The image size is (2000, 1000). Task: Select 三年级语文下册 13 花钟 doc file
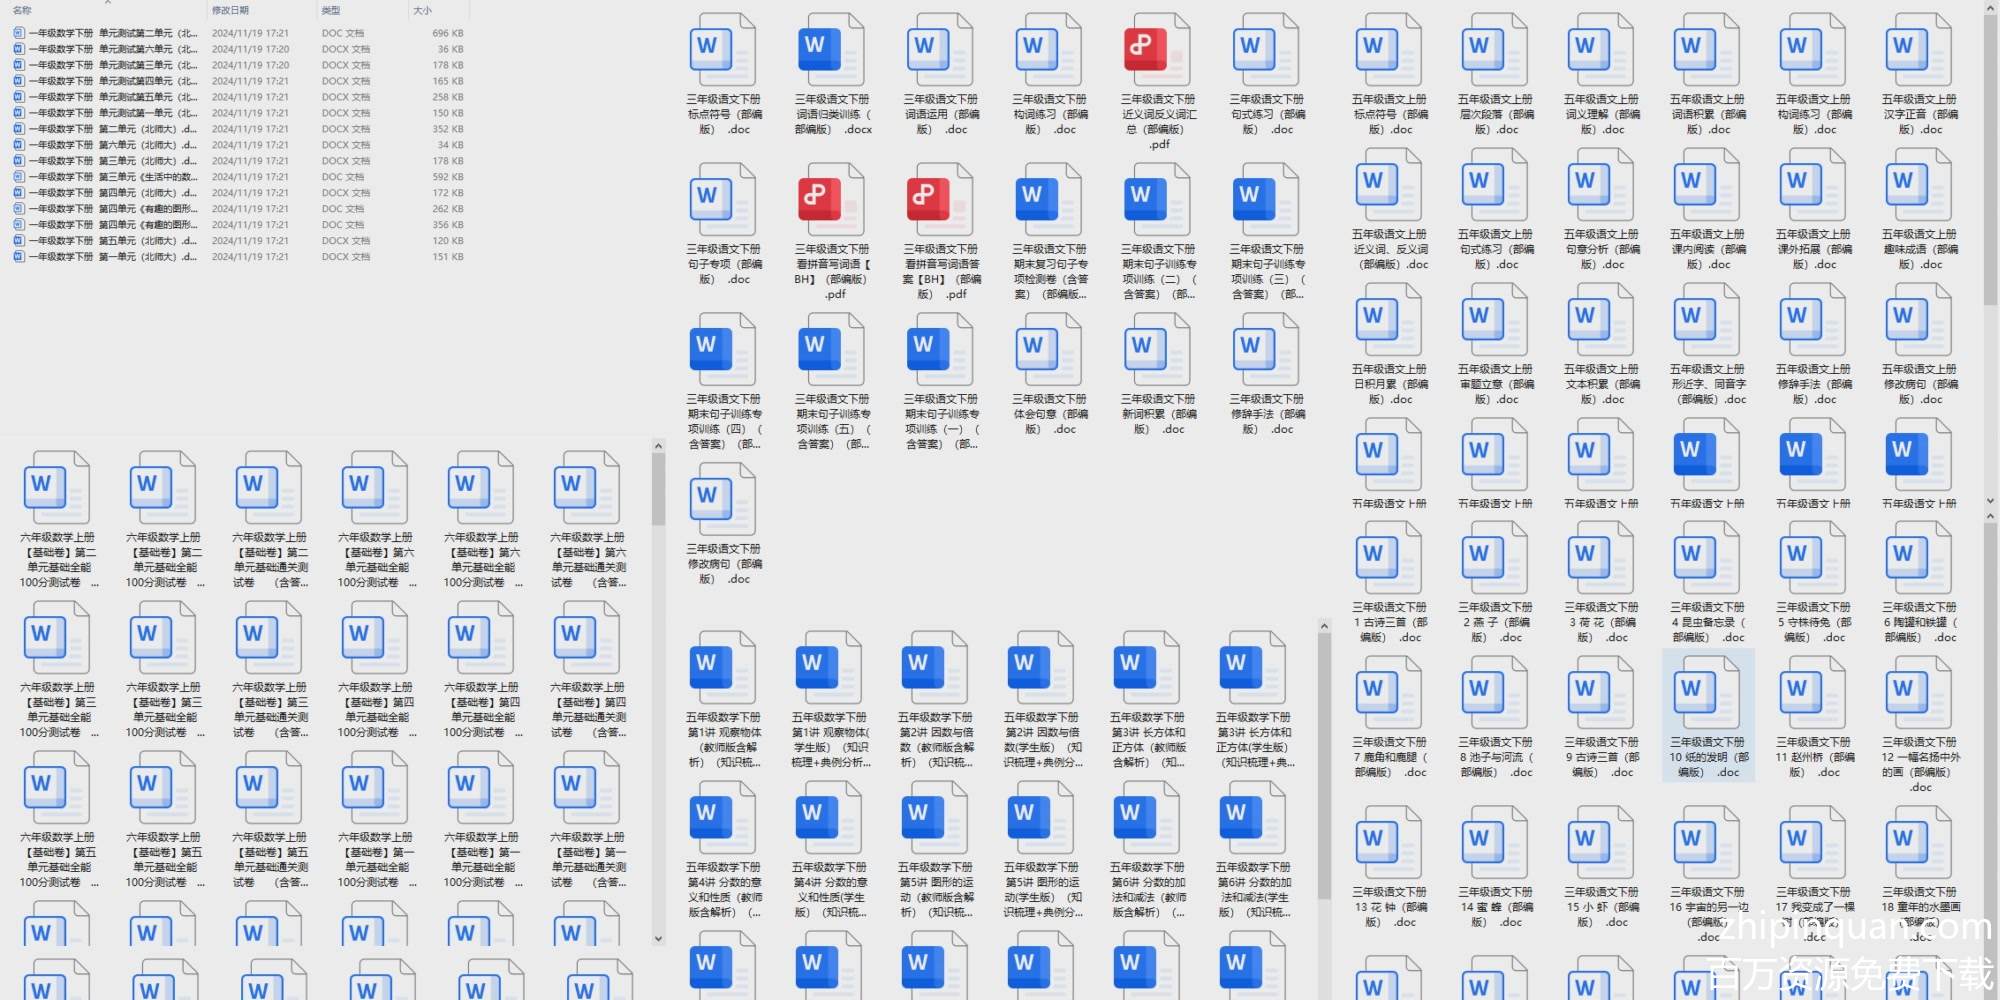point(1389,869)
